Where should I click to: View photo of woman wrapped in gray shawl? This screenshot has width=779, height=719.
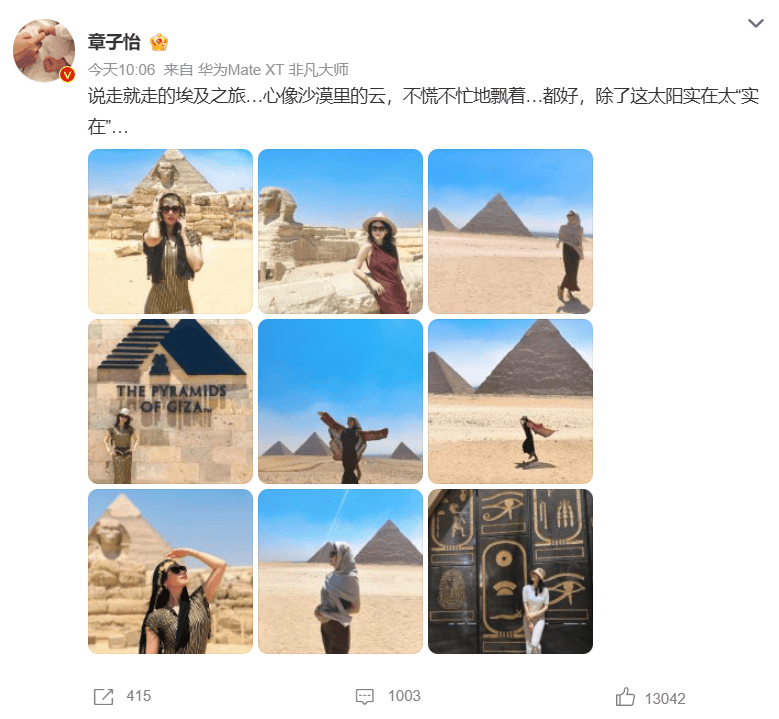[340, 571]
